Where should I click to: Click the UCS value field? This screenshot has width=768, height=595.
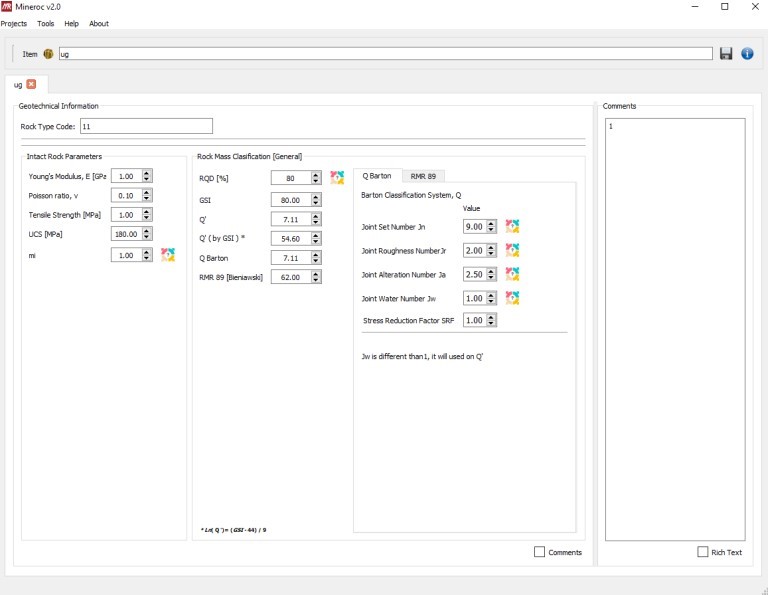127,234
